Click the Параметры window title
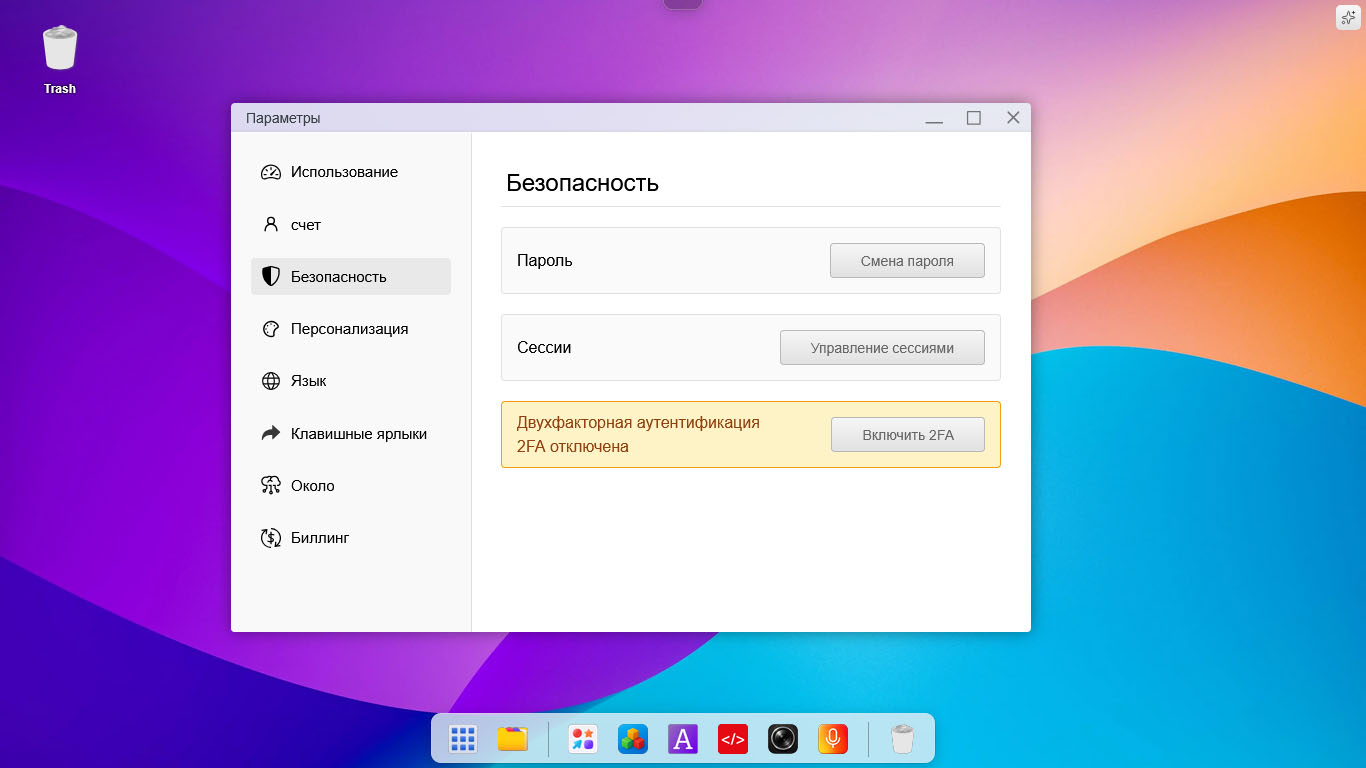 point(283,118)
